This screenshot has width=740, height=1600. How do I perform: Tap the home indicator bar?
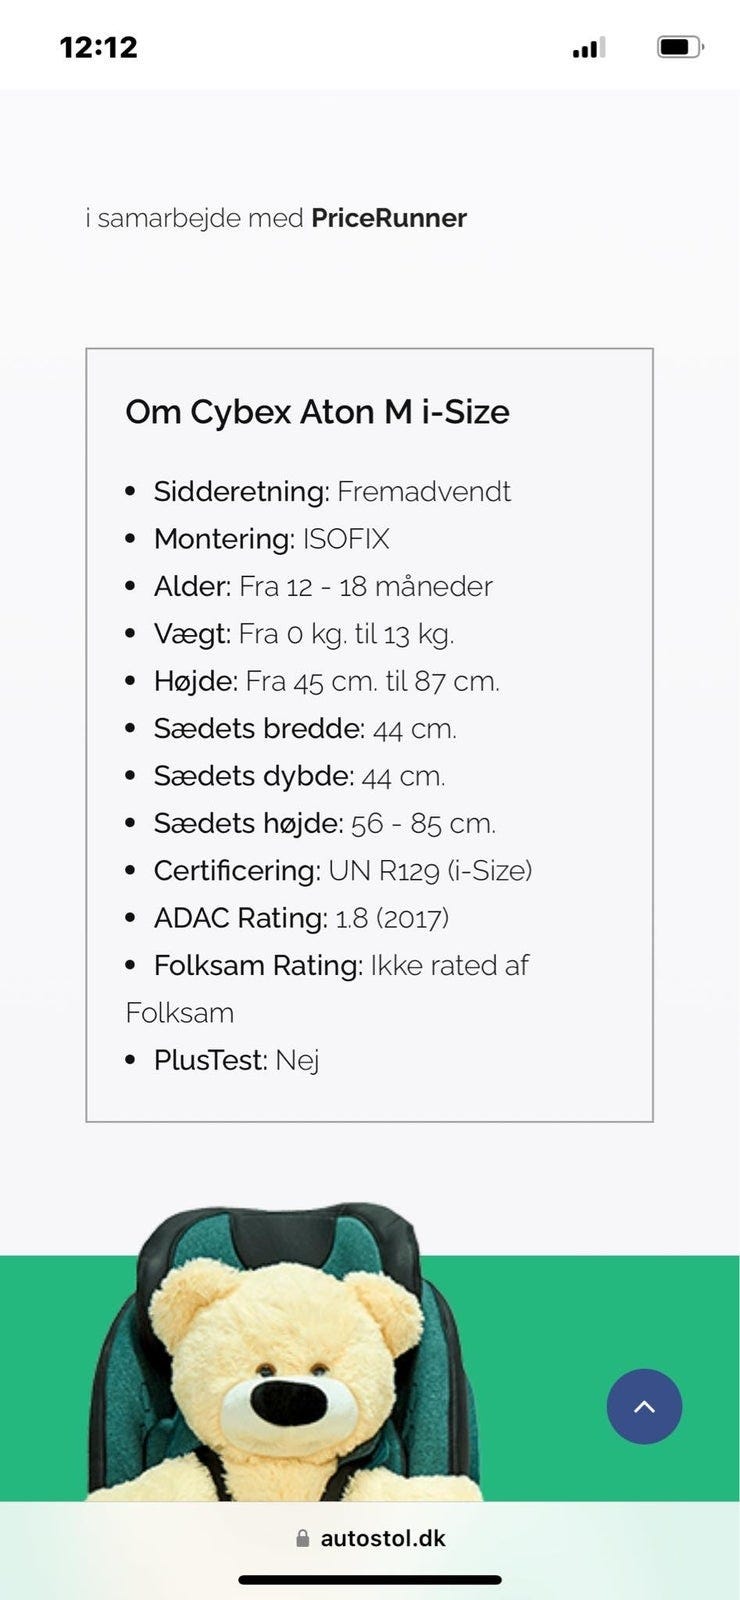click(x=370, y=1580)
